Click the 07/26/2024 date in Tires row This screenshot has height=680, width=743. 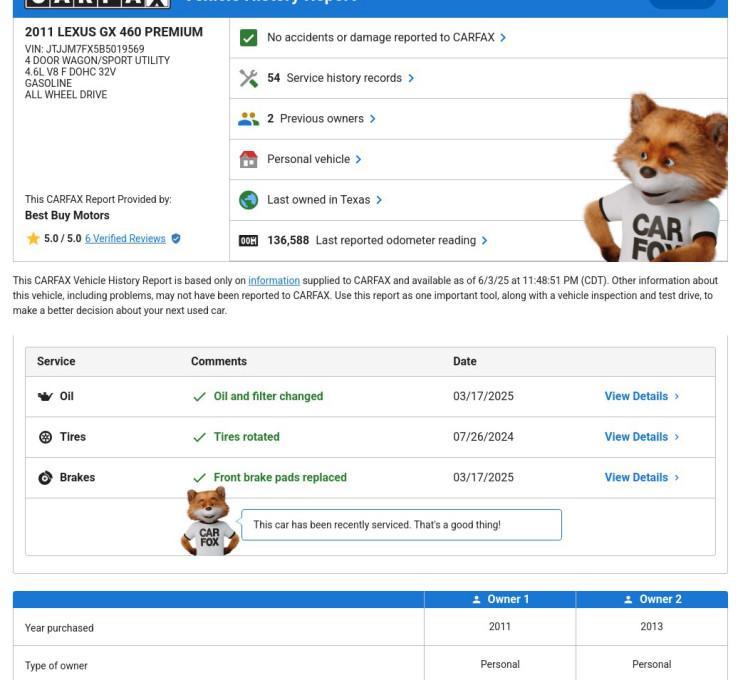[483, 437]
